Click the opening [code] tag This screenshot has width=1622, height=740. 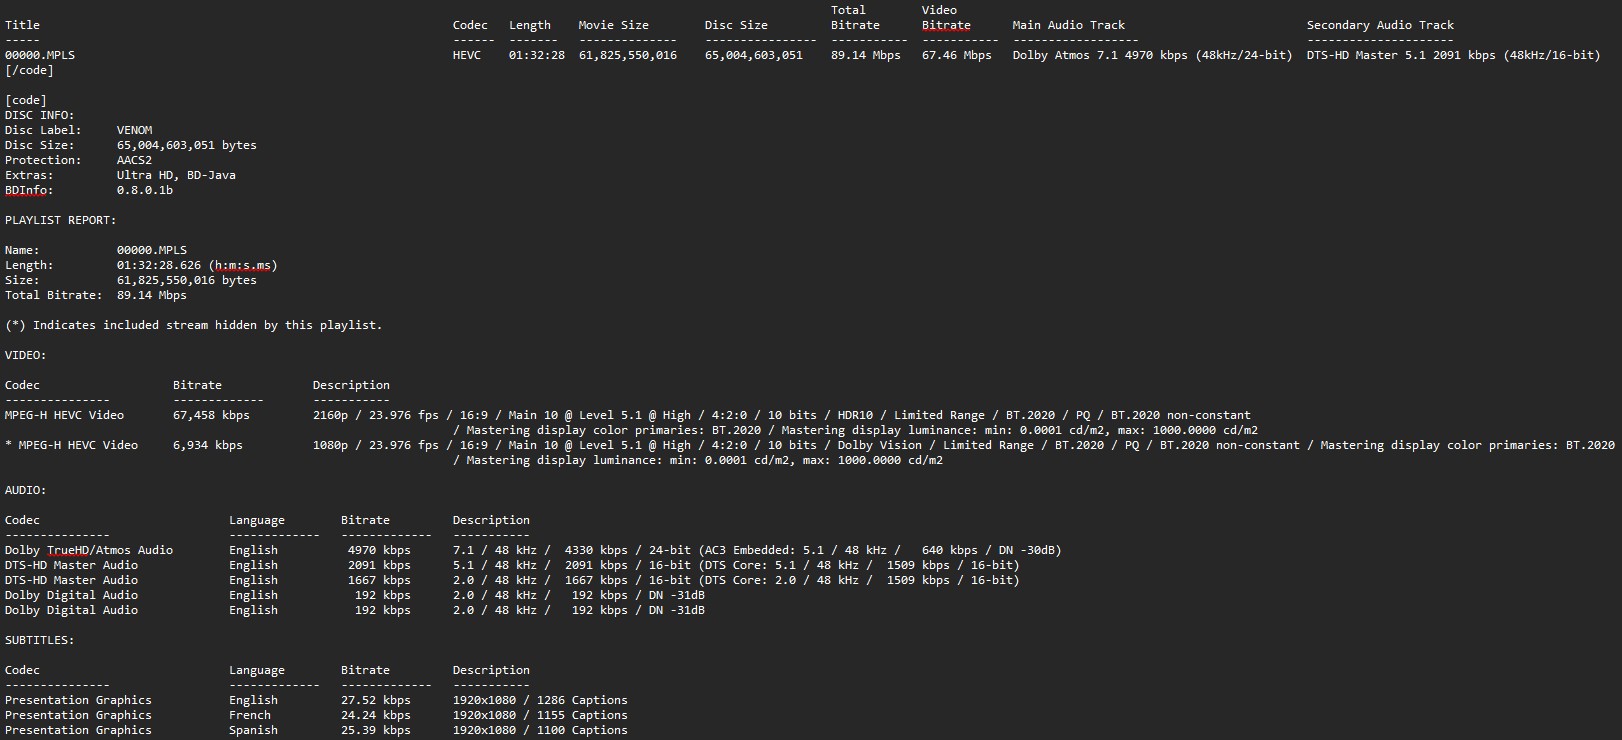(26, 100)
